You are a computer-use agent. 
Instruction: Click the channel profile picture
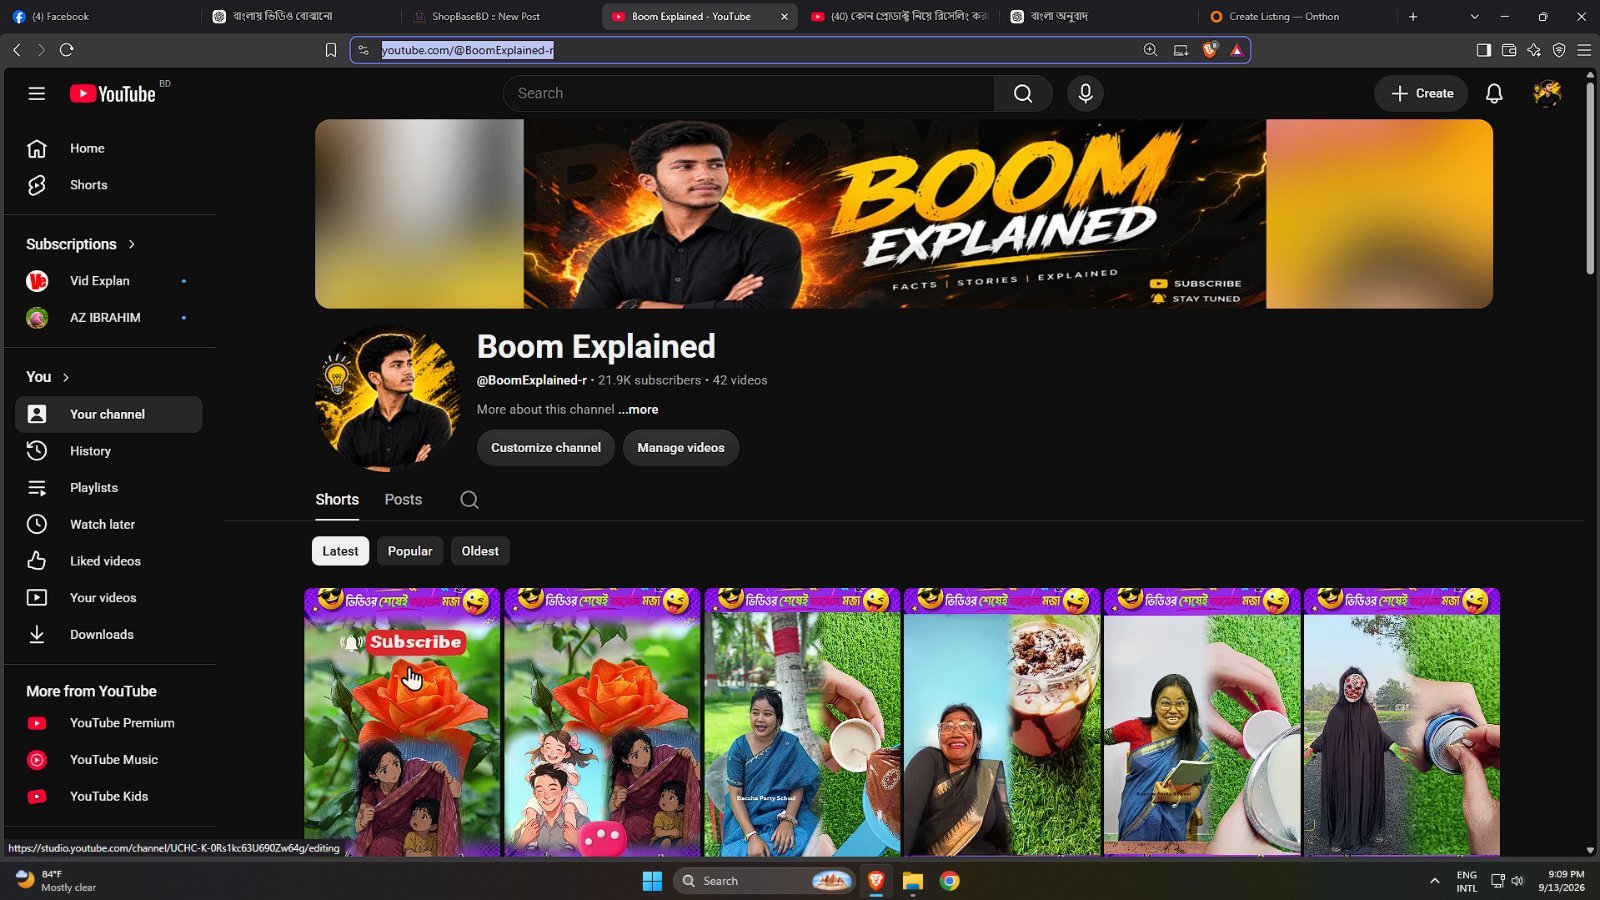[388, 398]
